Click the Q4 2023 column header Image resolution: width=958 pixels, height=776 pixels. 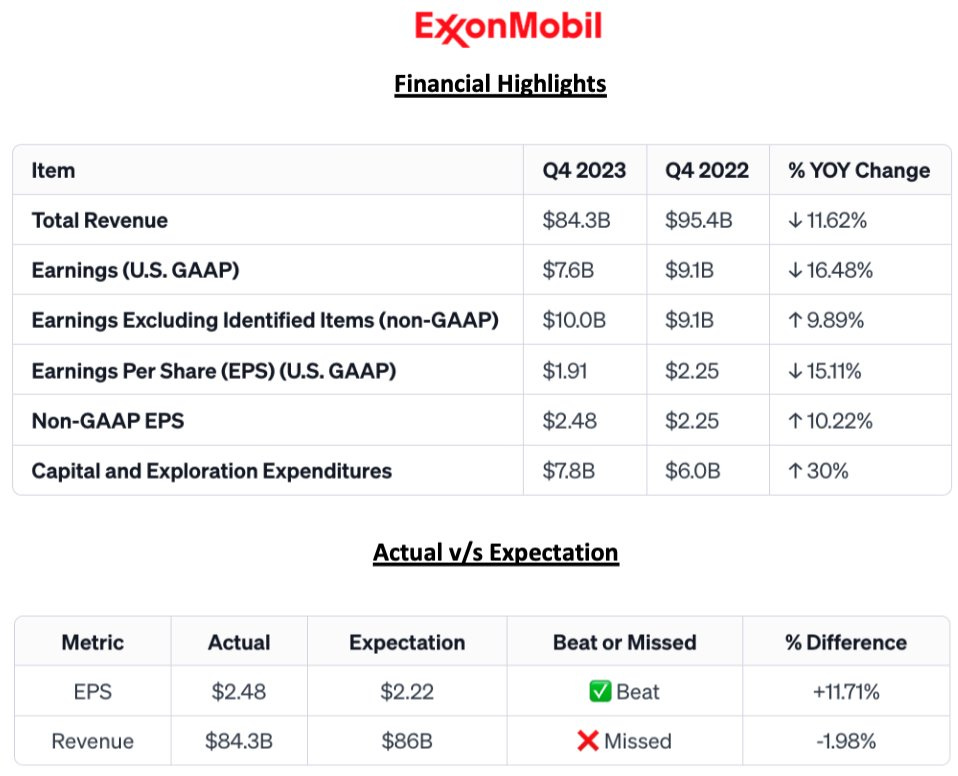[584, 171]
